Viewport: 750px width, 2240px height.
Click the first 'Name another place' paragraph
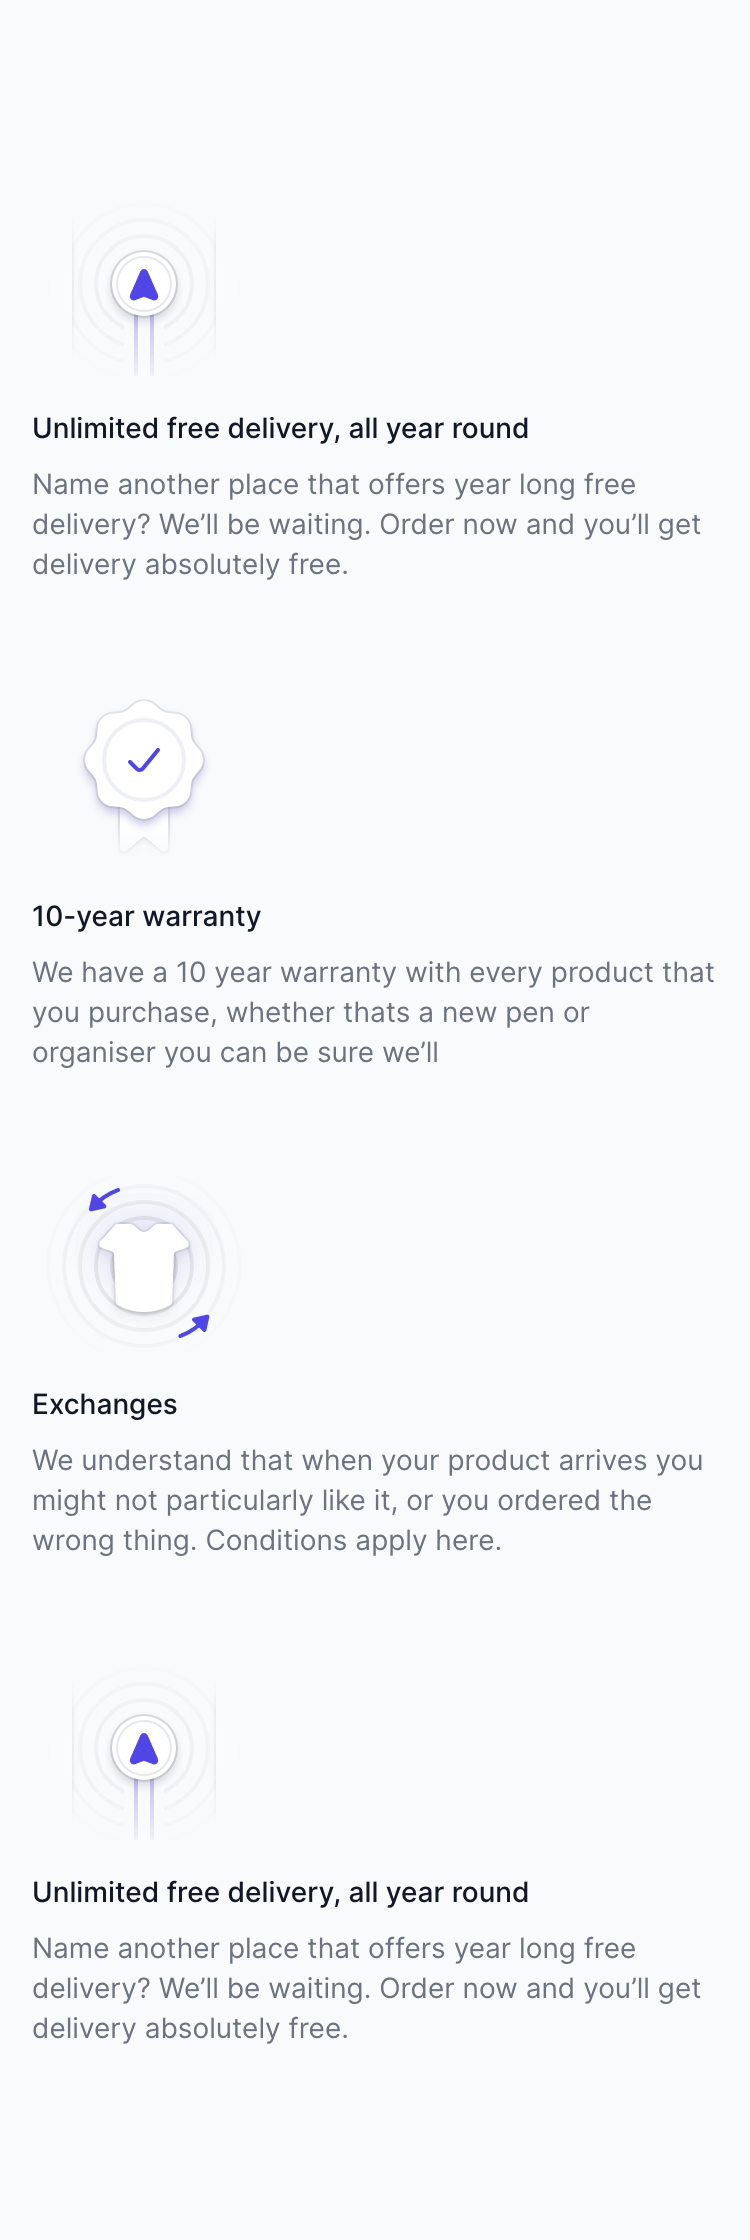(366, 524)
